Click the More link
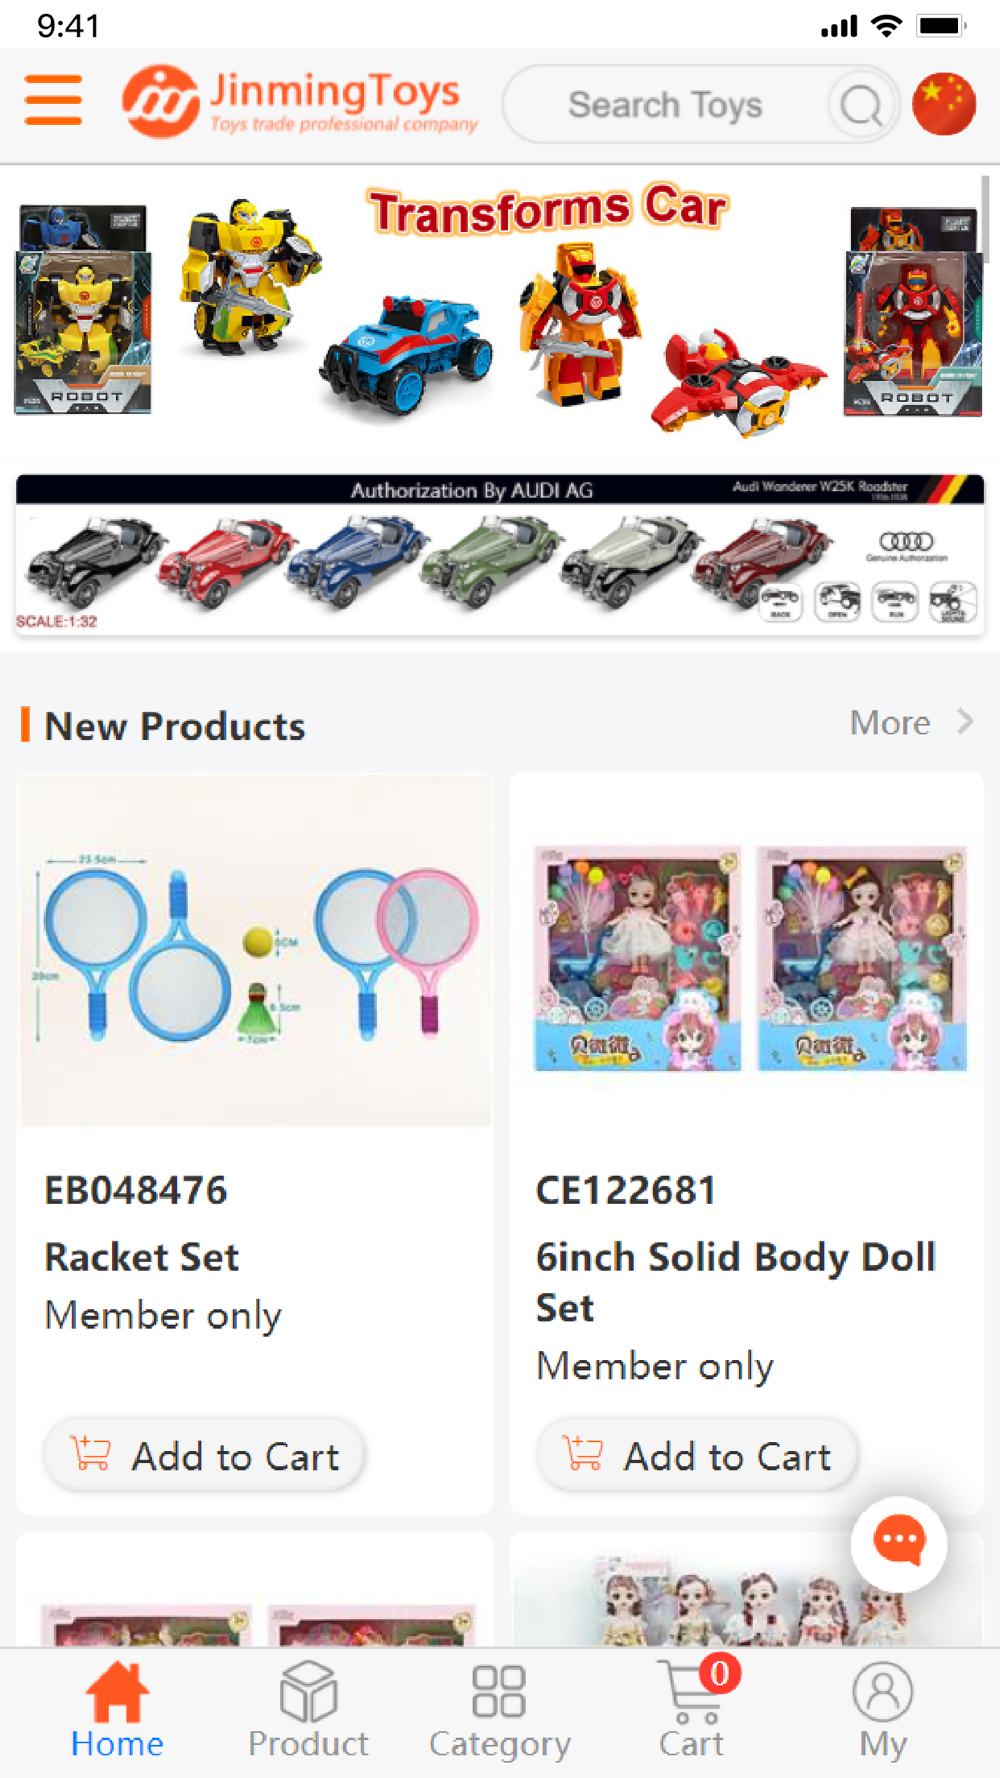Screen dimensions: 1000x1778 tap(890, 723)
